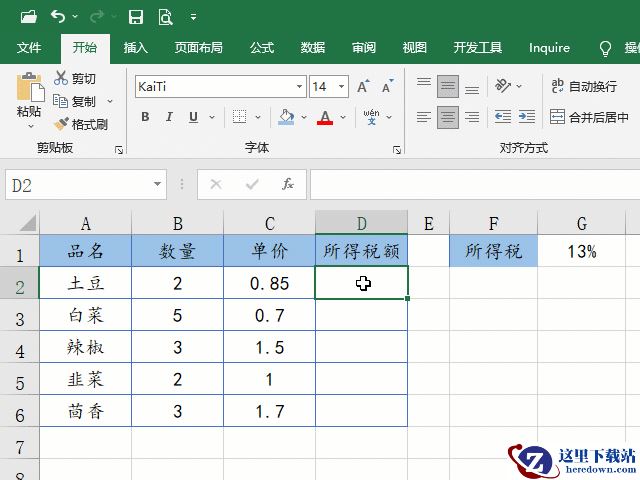Apply cell borders icon
The height and width of the screenshot is (480, 640).
click(x=240, y=117)
